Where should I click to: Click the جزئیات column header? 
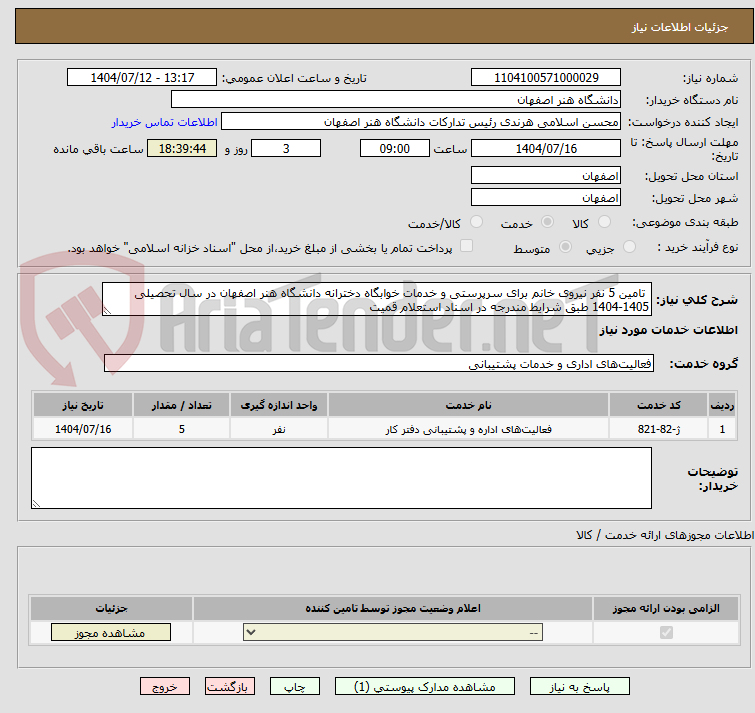pos(111,609)
